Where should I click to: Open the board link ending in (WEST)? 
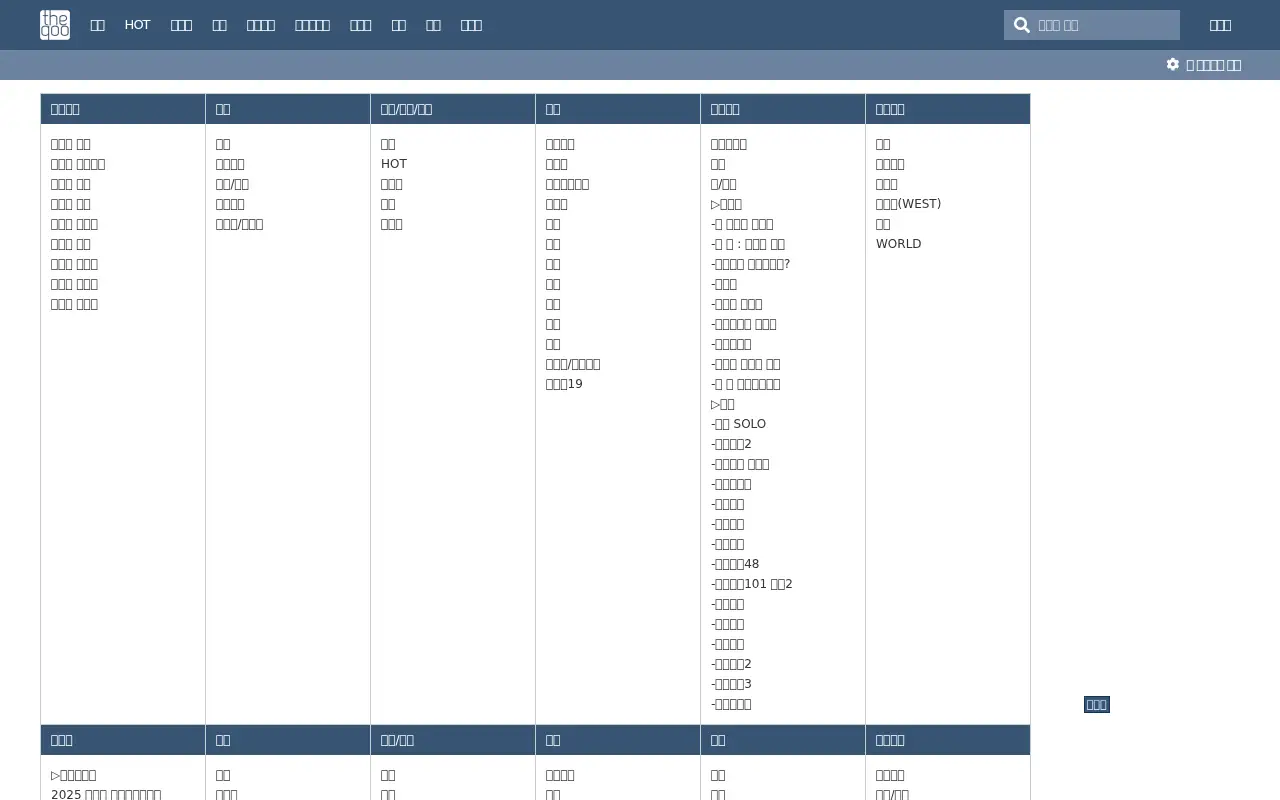click(x=908, y=204)
